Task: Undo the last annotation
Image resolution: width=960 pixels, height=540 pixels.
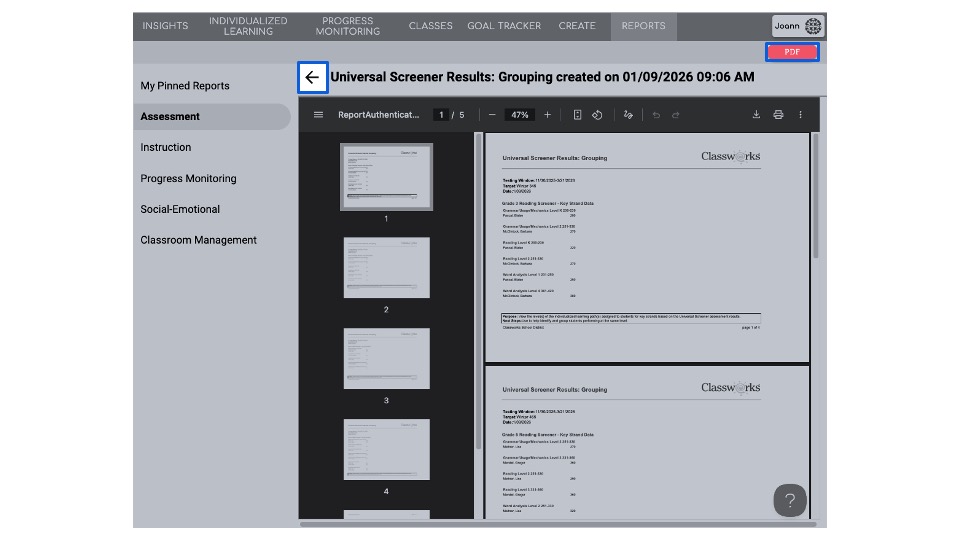Action: 656,114
